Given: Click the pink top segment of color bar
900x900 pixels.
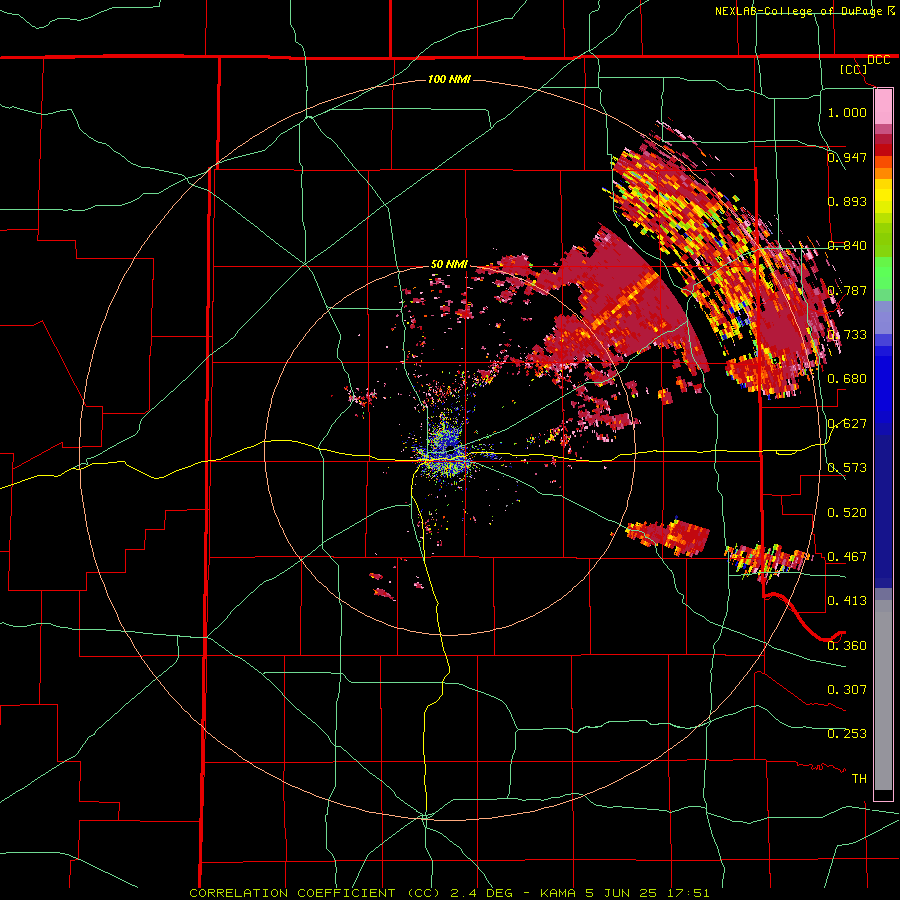Looking at the screenshot, I should [x=883, y=106].
